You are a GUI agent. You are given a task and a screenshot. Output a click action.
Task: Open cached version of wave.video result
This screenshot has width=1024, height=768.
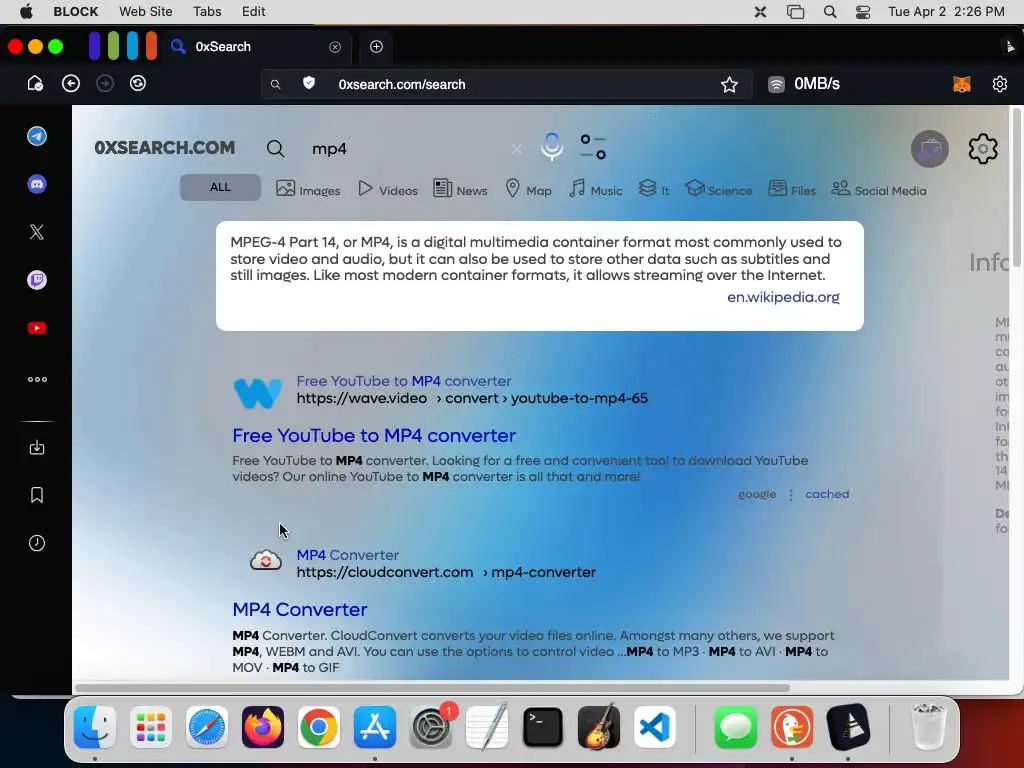coord(827,494)
